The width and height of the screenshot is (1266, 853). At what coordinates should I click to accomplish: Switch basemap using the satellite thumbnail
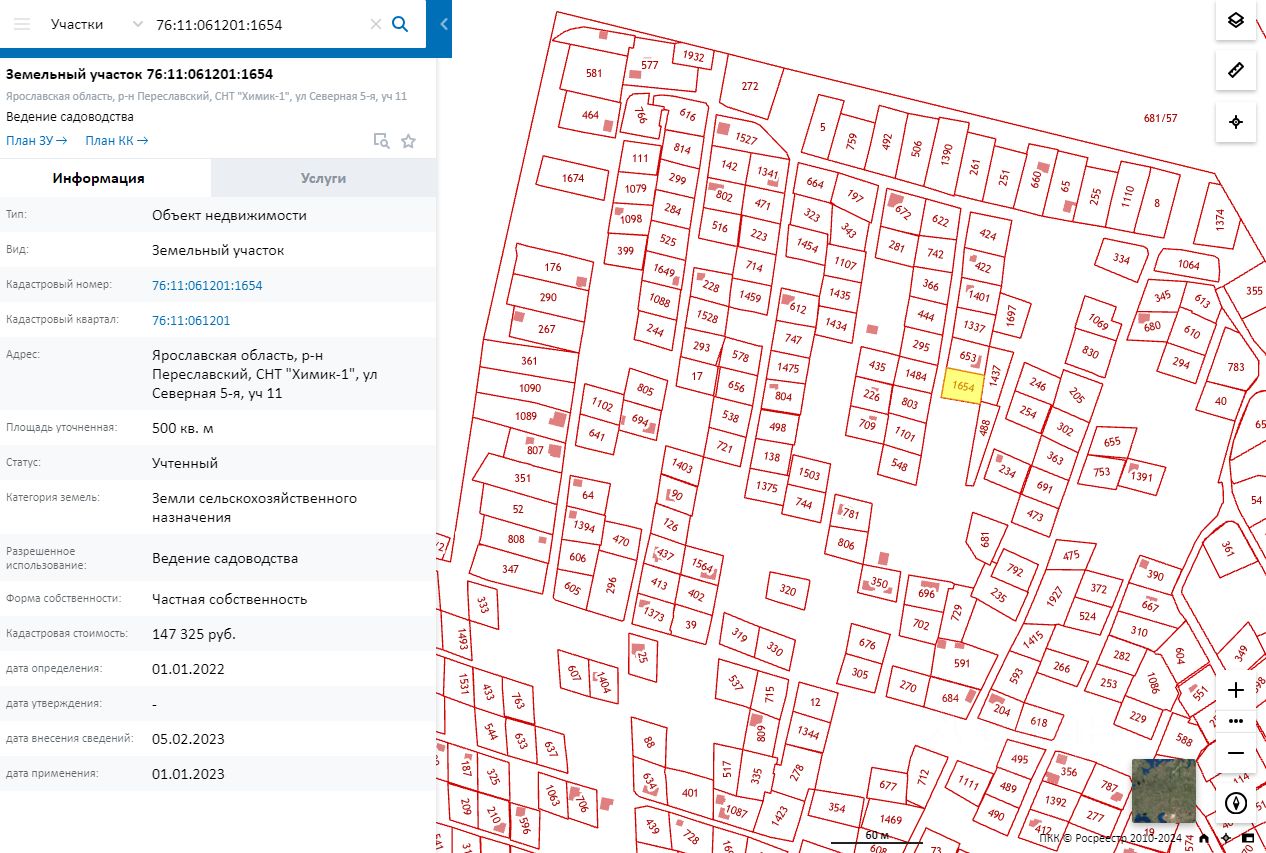click(1163, 790)
